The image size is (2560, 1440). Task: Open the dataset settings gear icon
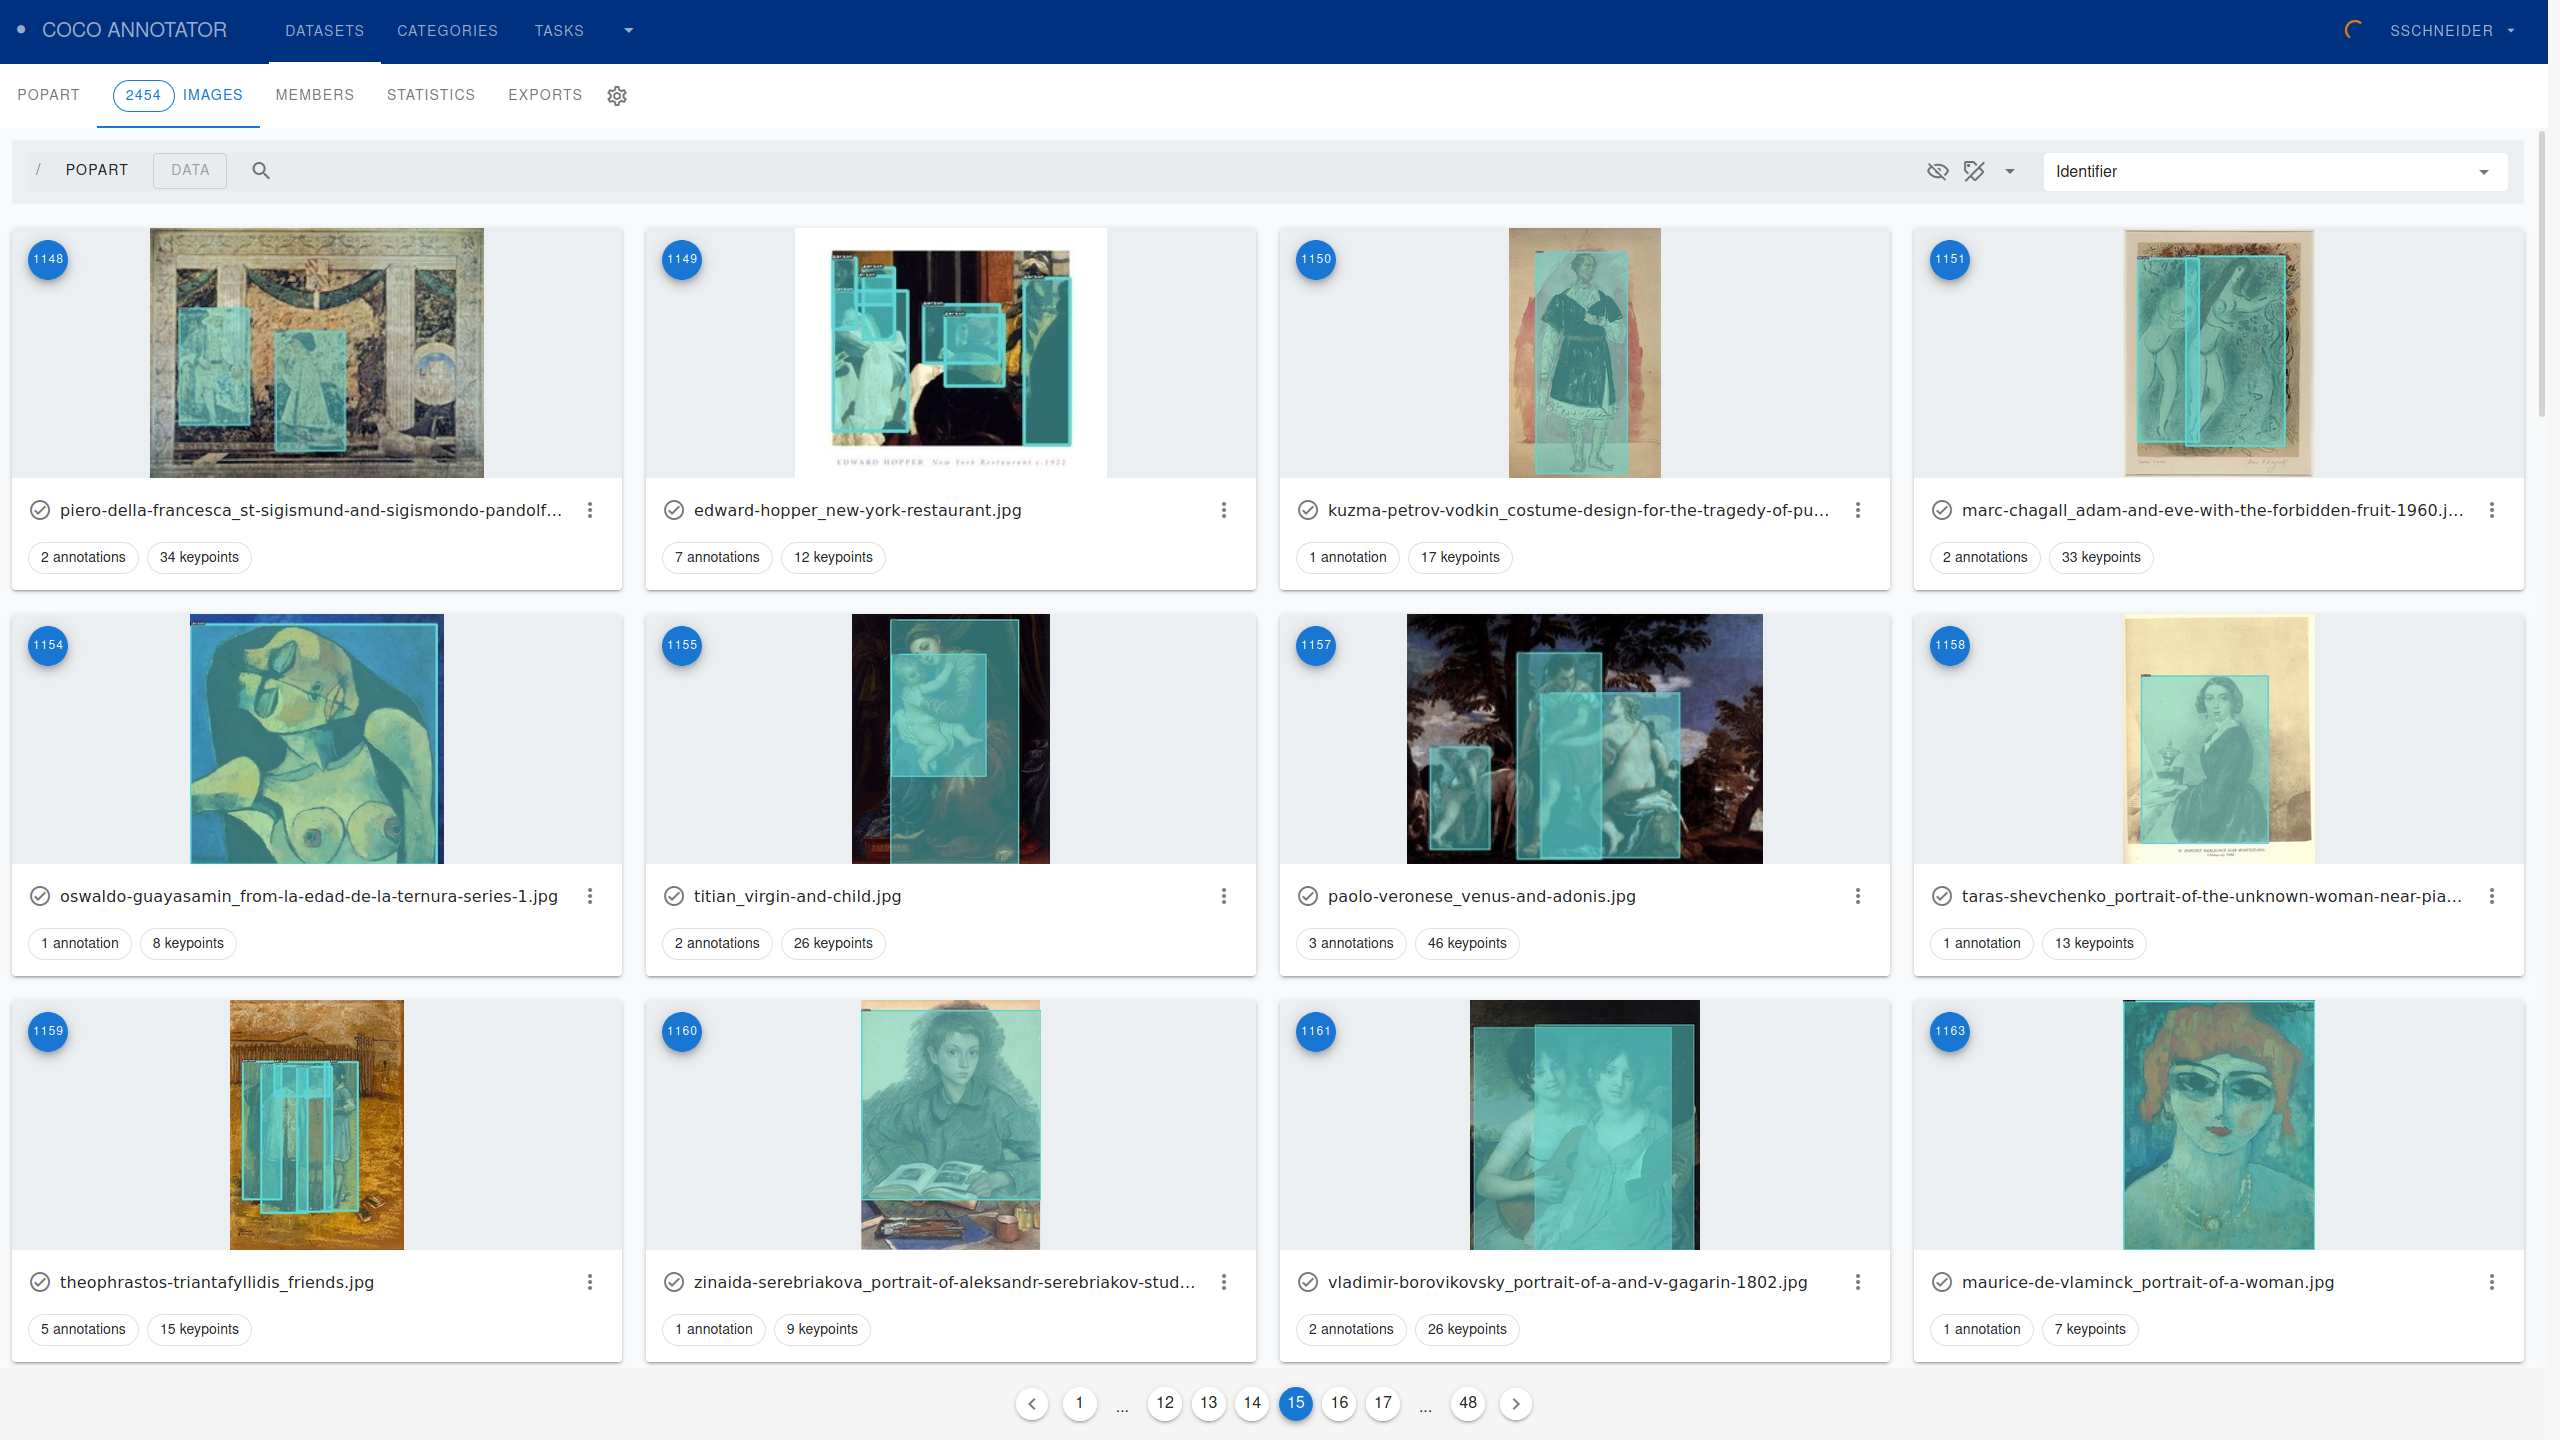(x=617, y=95)
